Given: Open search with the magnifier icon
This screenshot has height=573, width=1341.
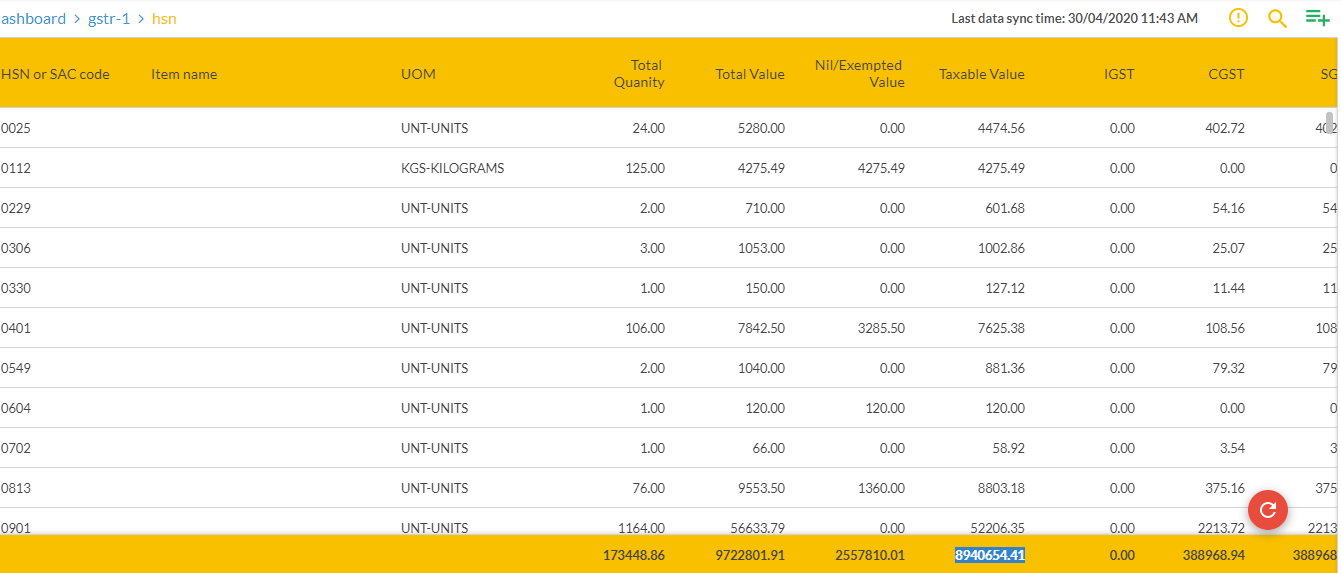Looking at the screenshot, I should [1277, 18].
